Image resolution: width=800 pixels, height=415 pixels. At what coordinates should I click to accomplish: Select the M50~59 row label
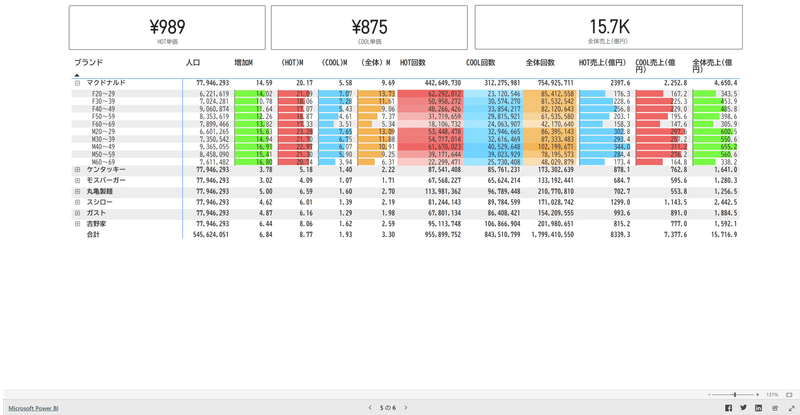(x=104, y=154)
